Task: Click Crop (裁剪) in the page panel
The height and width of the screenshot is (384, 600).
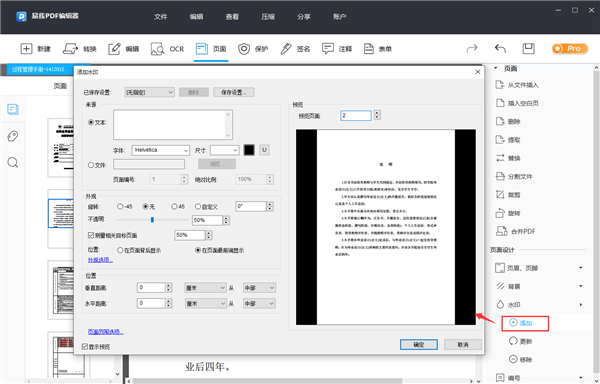Action: [x=508, y=195]
